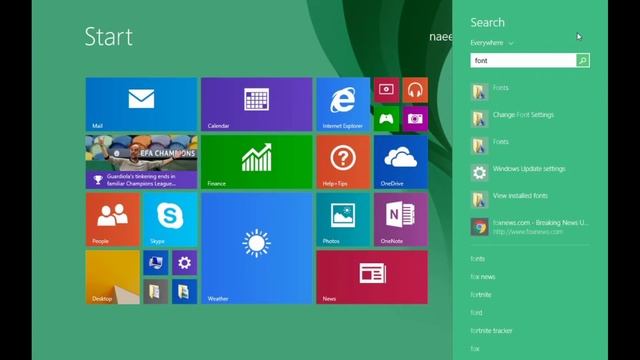
Task: Launch the Skype tile
Action: pyautogui.click(x=170, y=220)
